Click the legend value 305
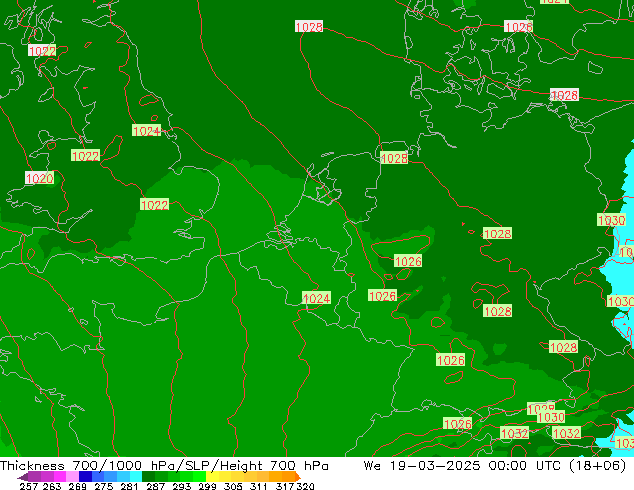Viewport: 634px width, 490px height. click(233, 486)
